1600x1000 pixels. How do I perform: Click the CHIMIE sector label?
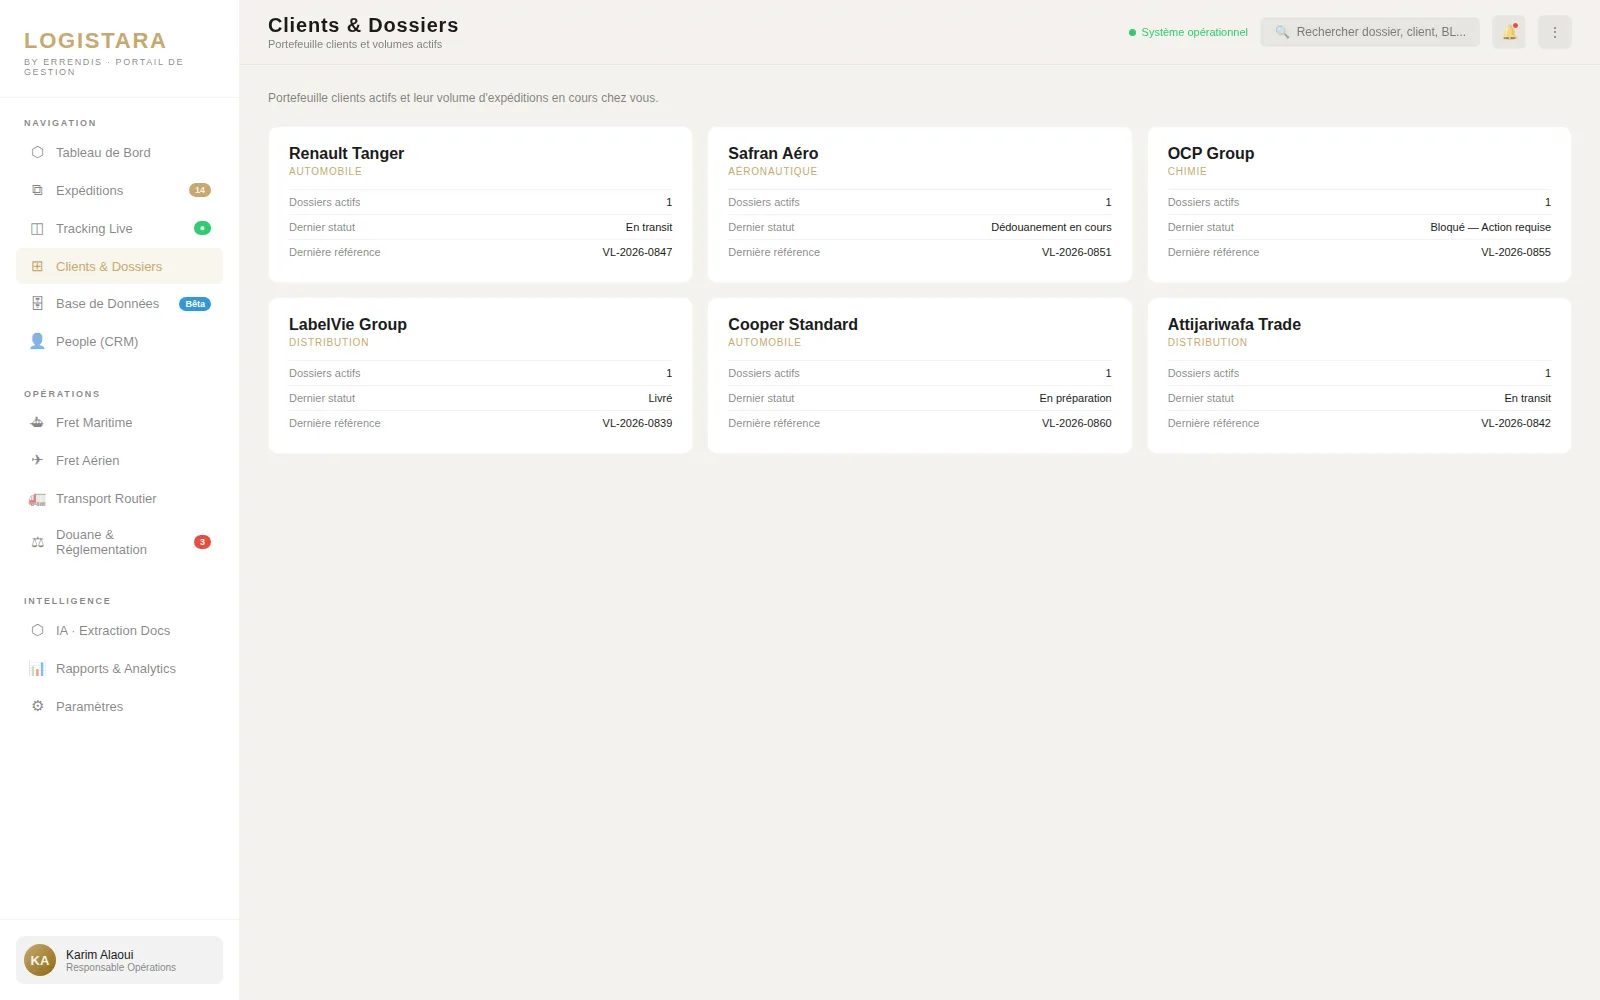tap(1187, 172)
